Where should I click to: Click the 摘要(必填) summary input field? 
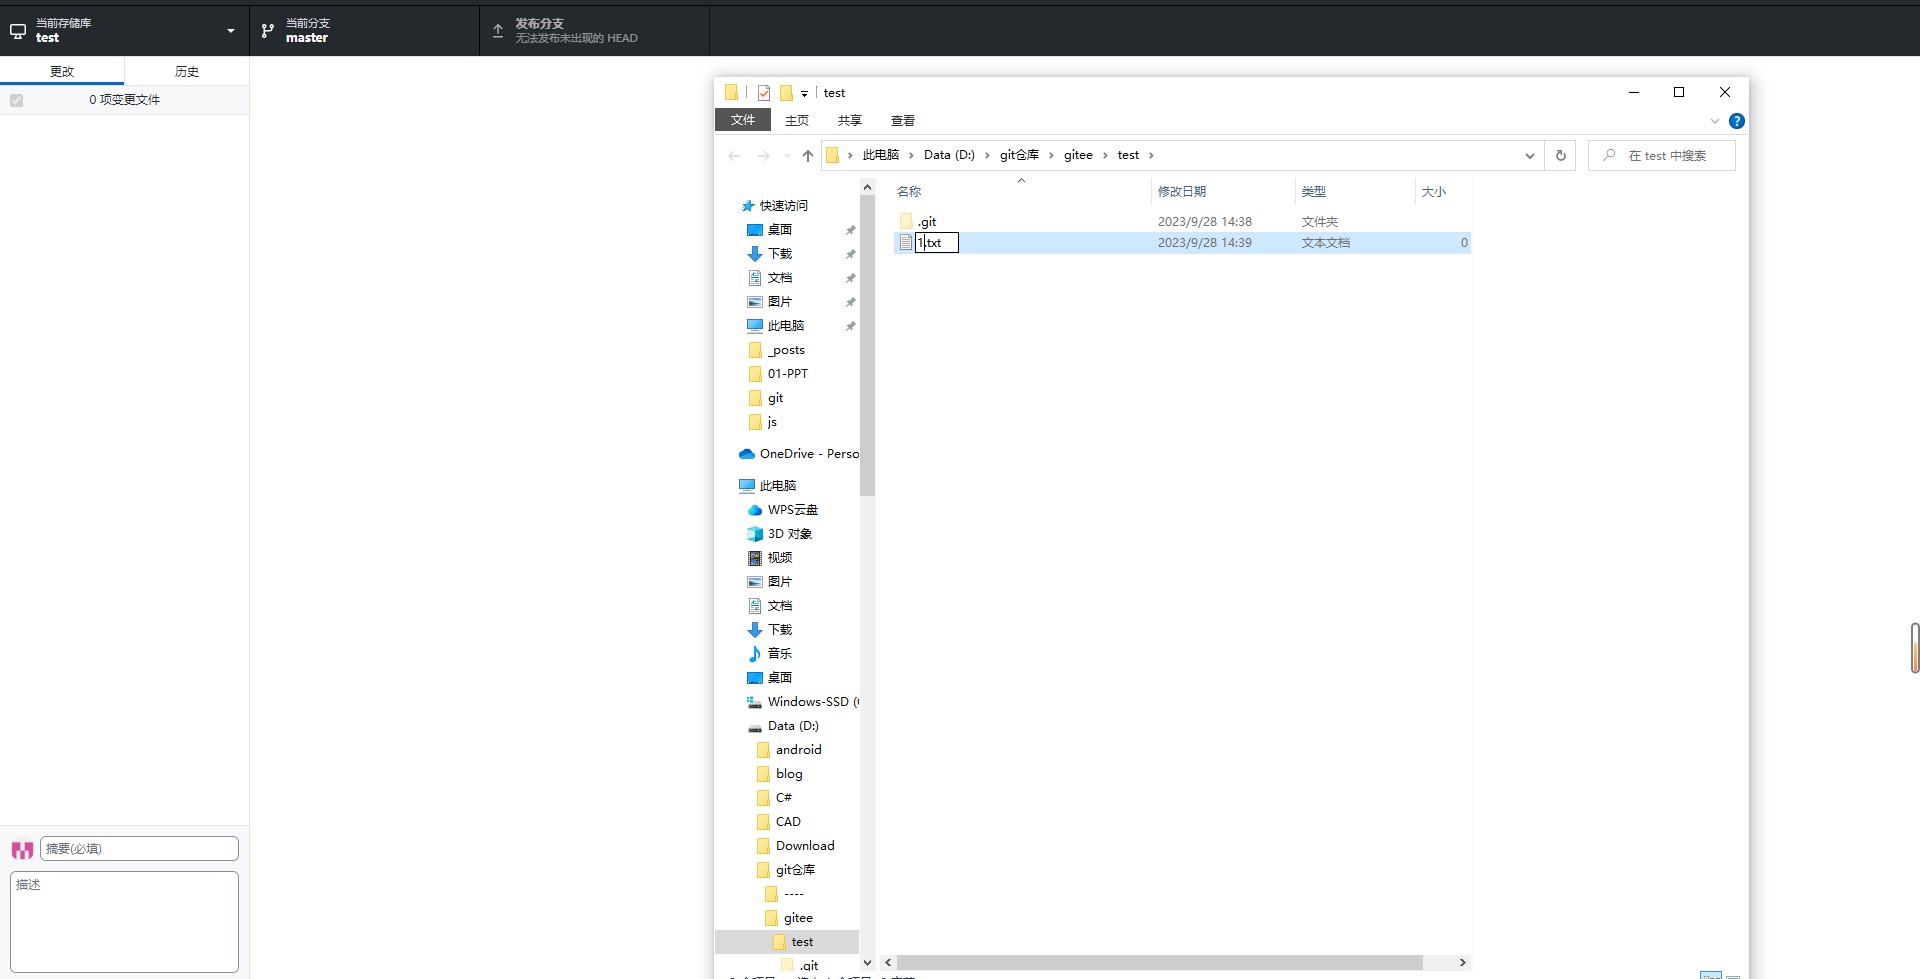coord(139,849)
